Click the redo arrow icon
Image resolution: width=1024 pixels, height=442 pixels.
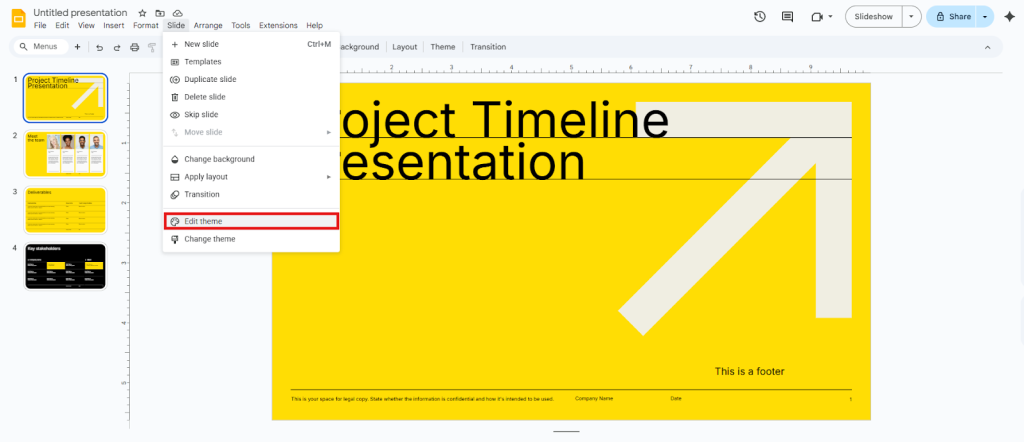117,47
